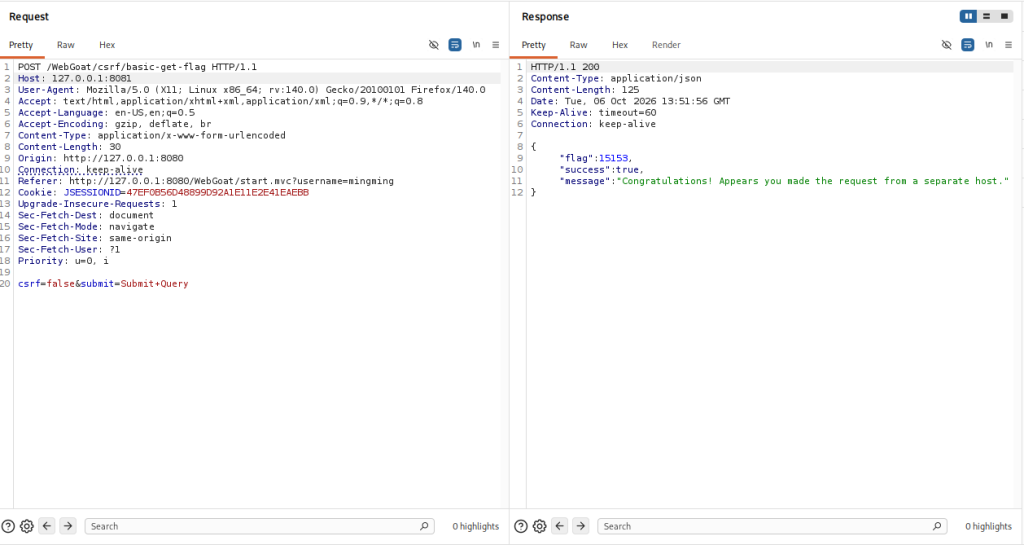Viewport: 1024px width, 545px height.
Task: Open Response search help icon
Action: click(520, 526)
